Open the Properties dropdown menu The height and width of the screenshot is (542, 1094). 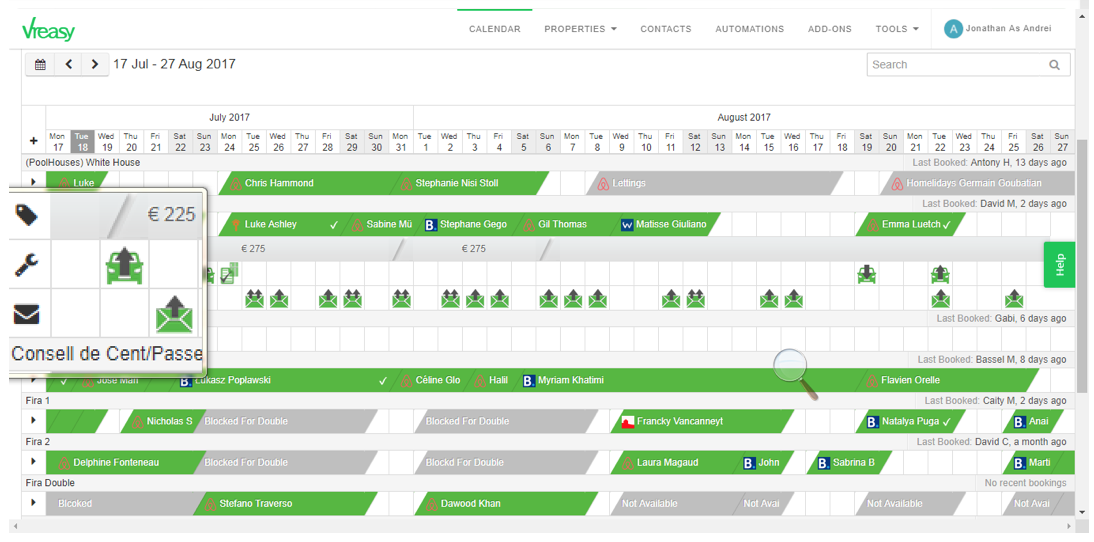(580, 29)
